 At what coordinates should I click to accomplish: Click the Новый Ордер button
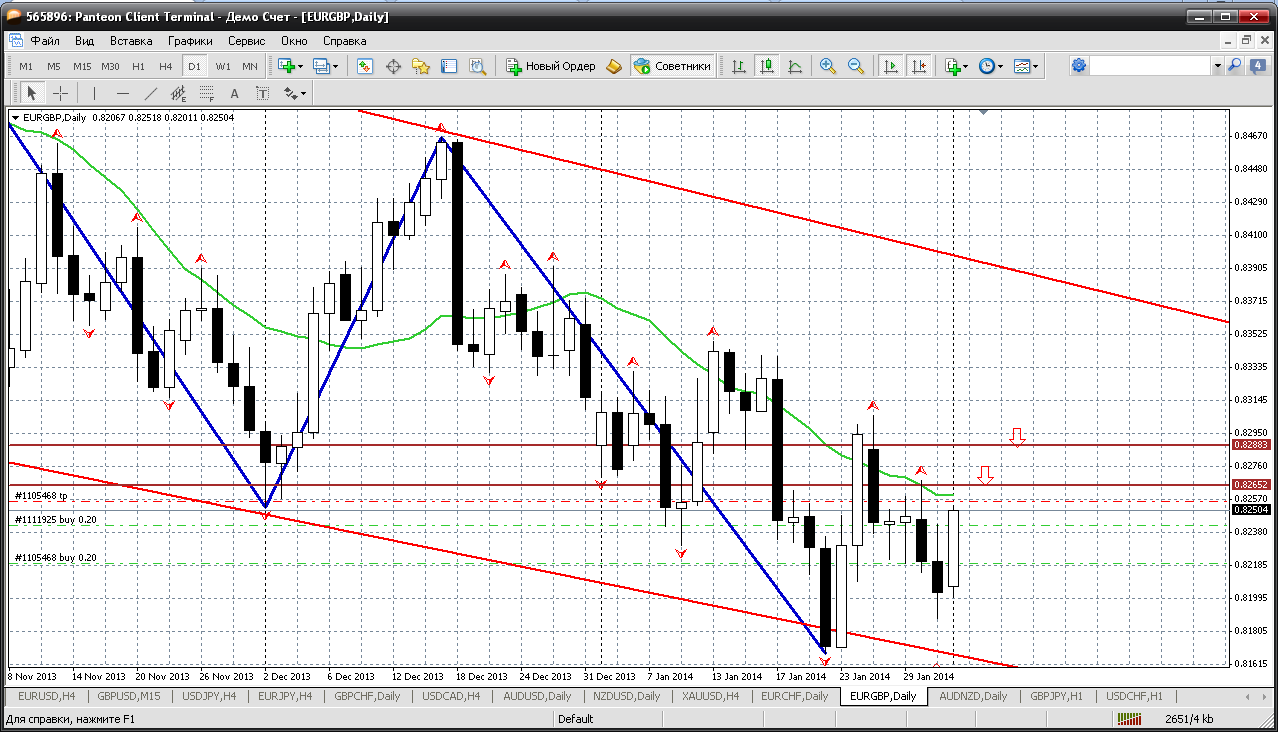tap(550, 66)
